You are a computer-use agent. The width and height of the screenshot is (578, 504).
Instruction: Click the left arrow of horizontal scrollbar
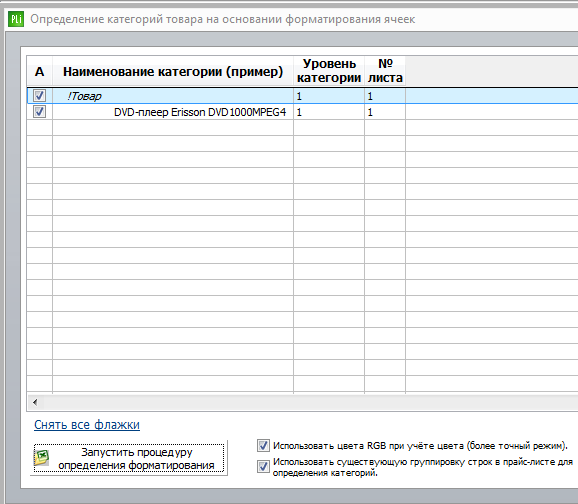(x=35, y=402)
